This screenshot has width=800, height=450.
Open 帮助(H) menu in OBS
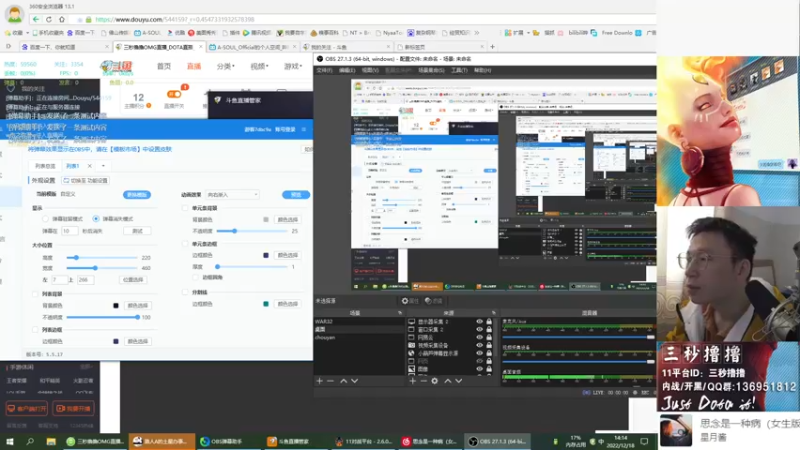482,70
